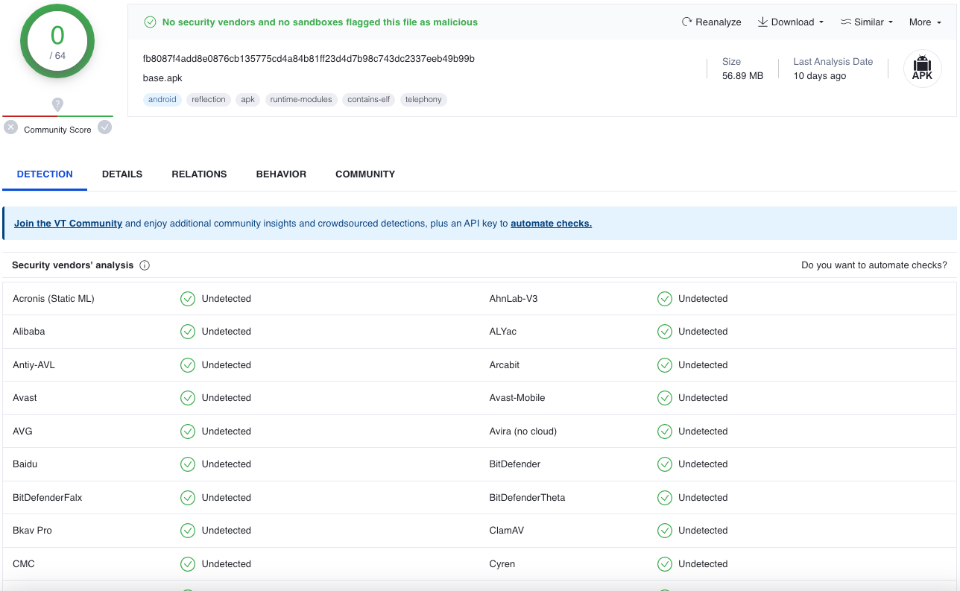Click the check icon in the Avira row
The height and width of the screenshot is (591, 960).
664,431
